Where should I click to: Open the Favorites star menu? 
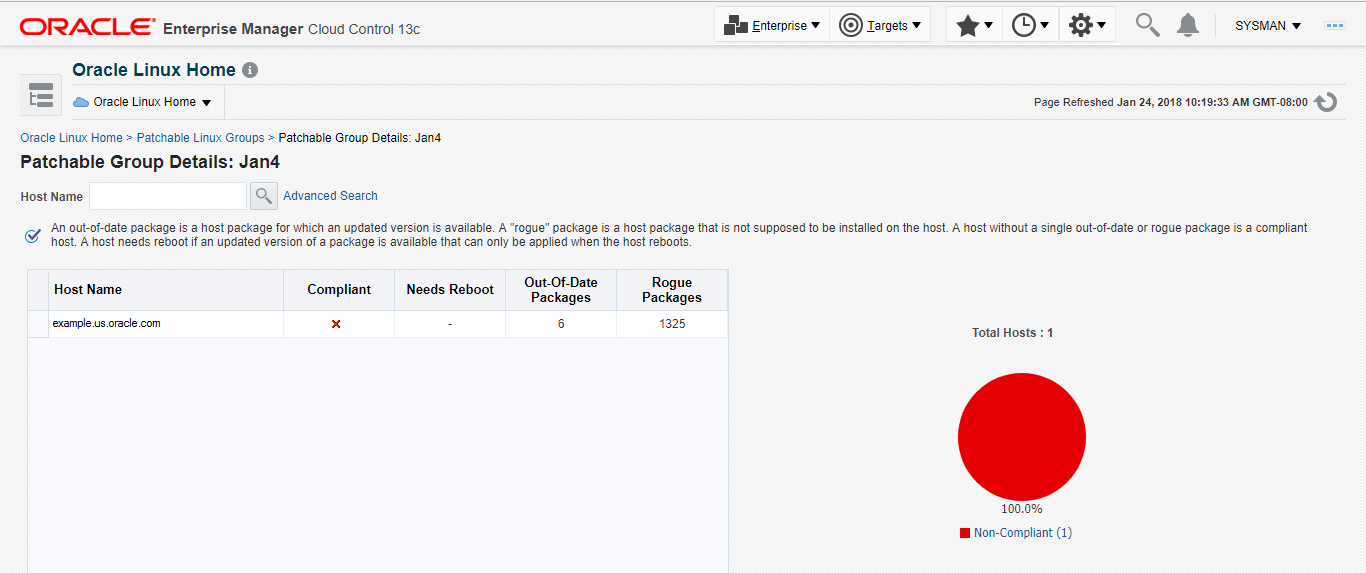point(974,25)
